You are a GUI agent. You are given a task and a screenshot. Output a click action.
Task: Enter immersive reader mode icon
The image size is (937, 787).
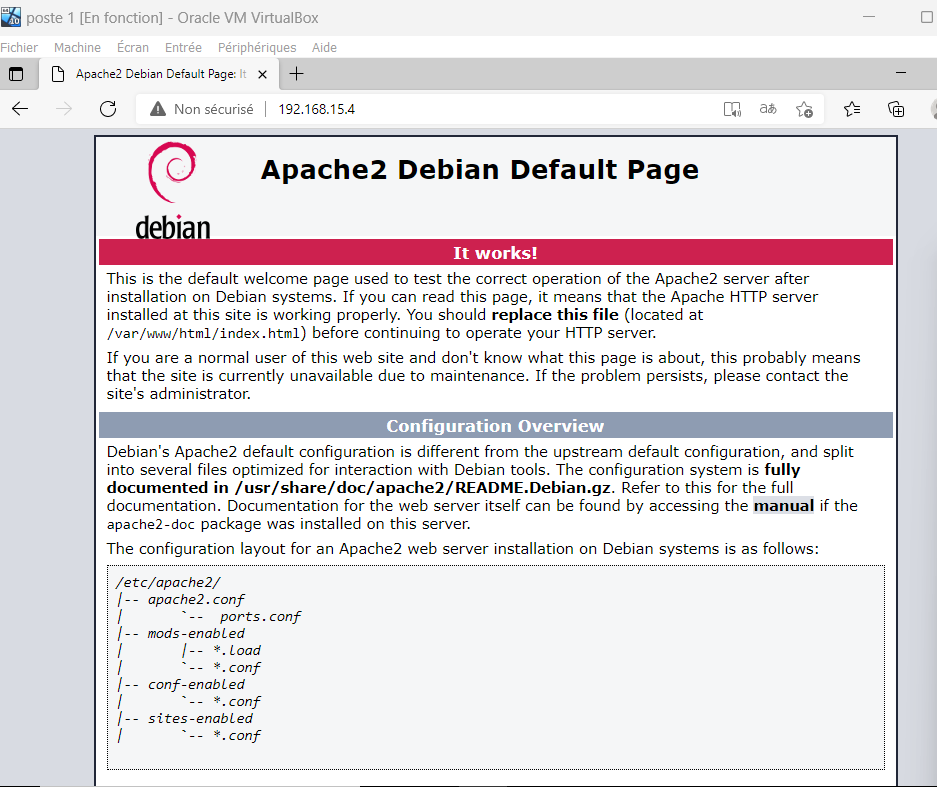point(732,109)
